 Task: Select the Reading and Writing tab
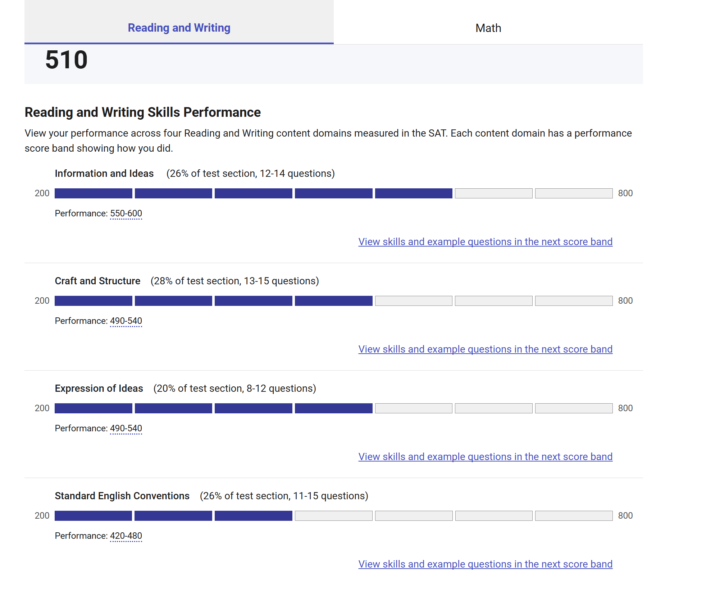pyautogui.click(x=179, y=28)
